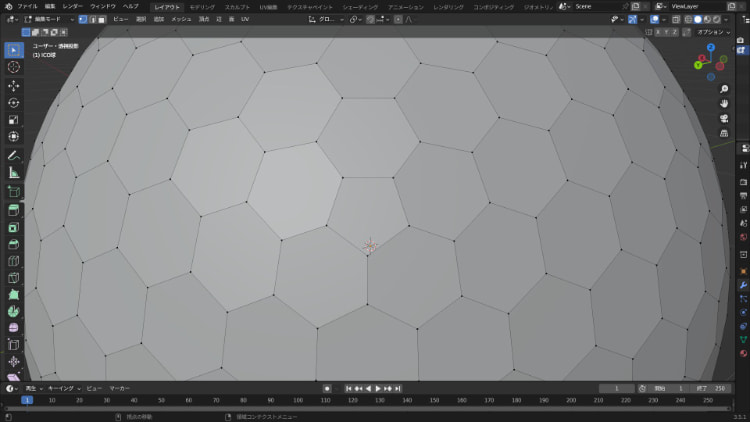
Task: Activate the 3D Cursor tool
Action: coord(14,67)
